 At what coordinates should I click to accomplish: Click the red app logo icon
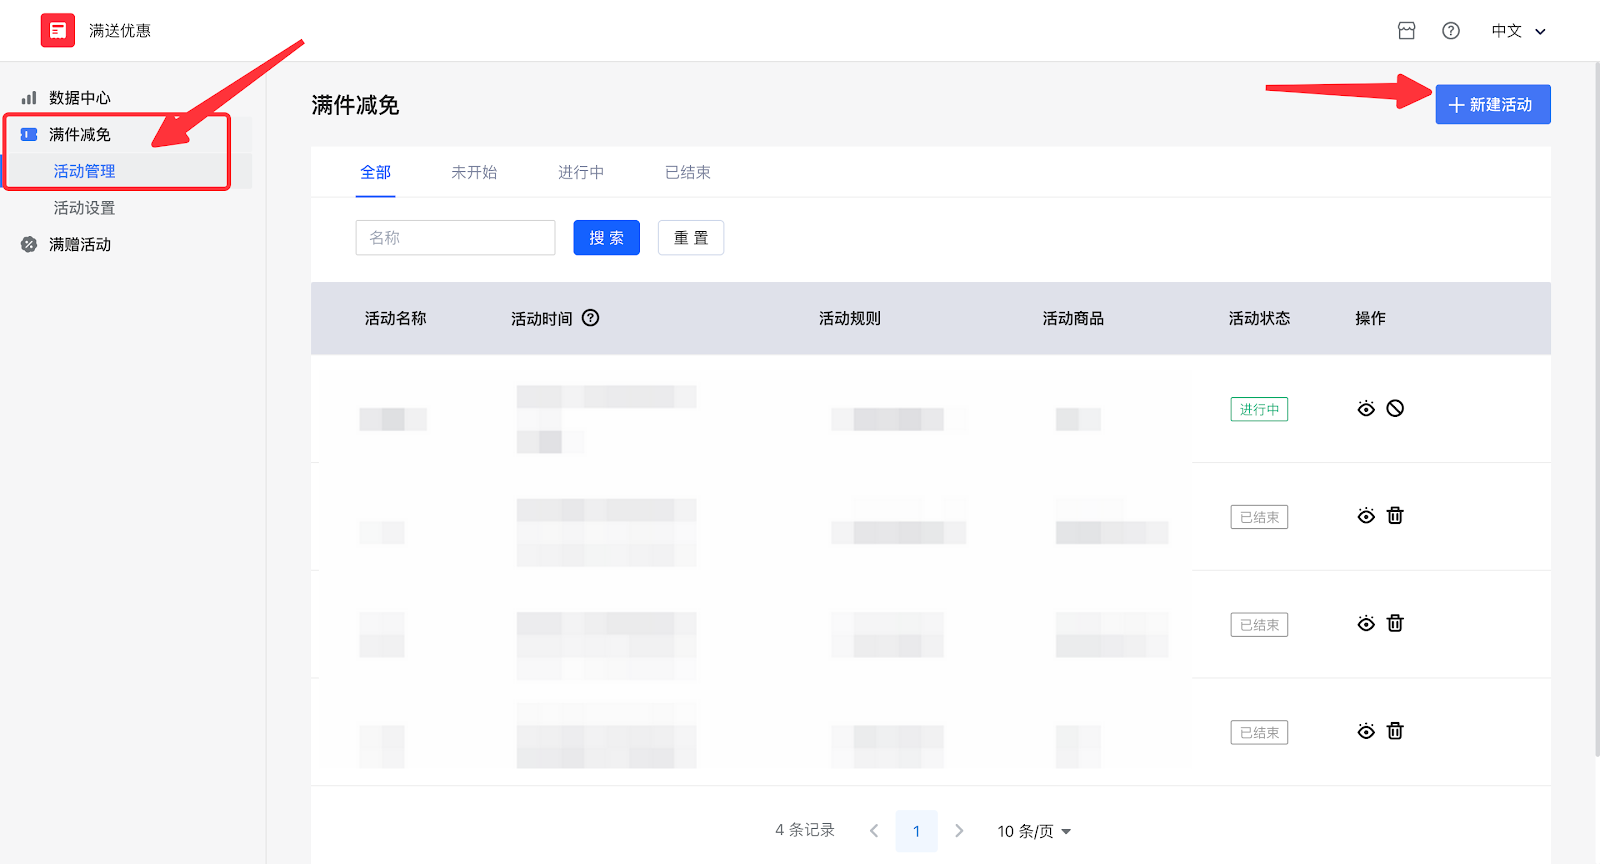tap(57, 31)
